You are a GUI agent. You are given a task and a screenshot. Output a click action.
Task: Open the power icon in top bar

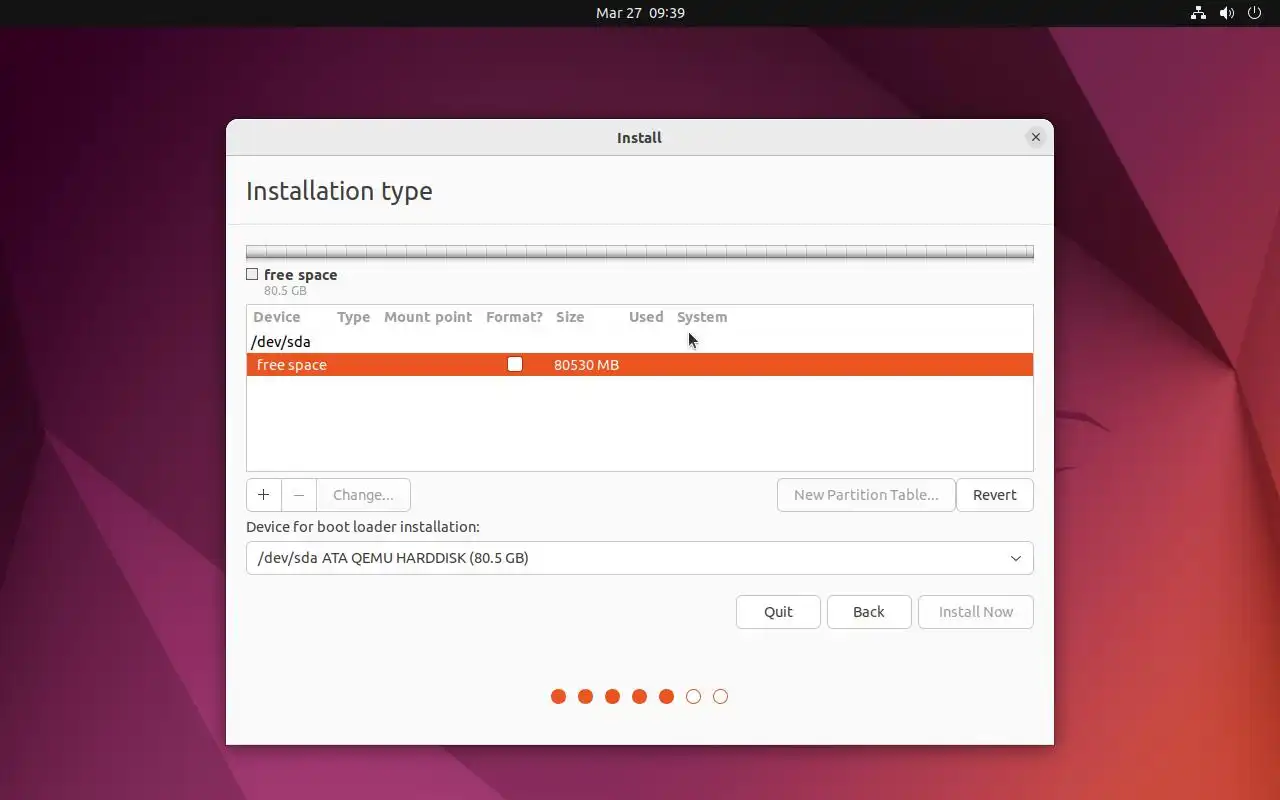pos(1254,13)
